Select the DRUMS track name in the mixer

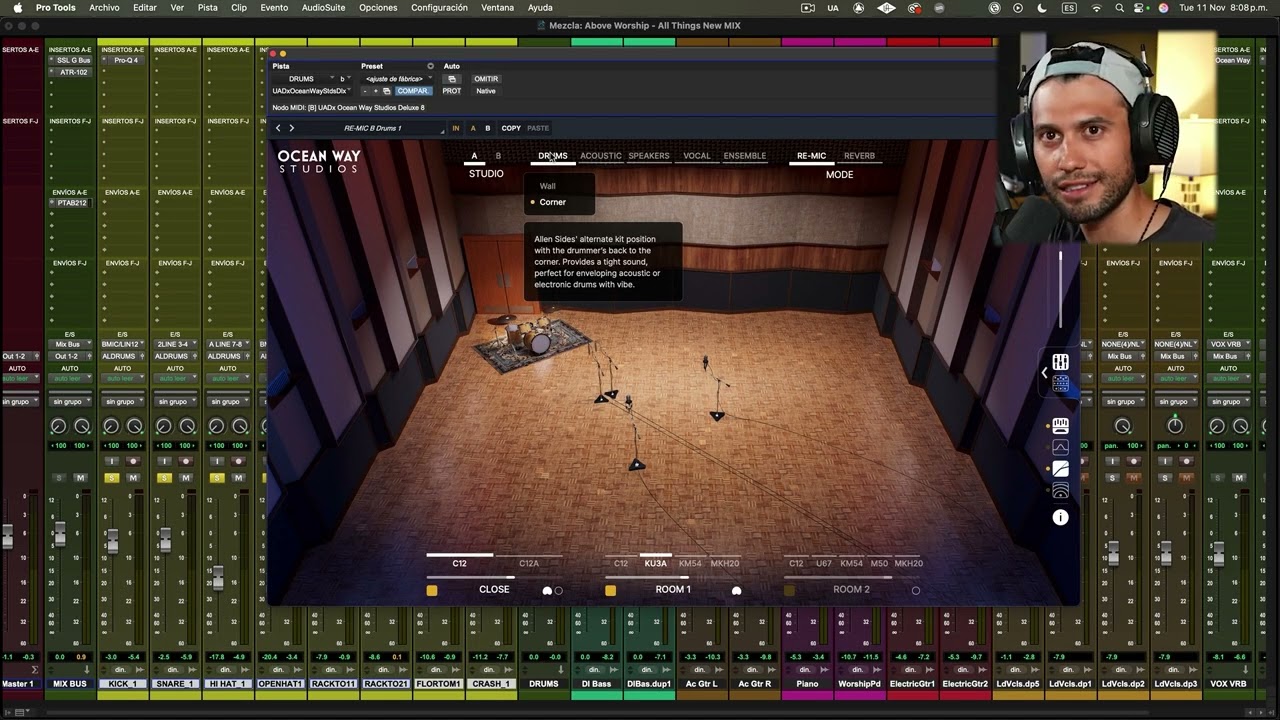(544, 684)
